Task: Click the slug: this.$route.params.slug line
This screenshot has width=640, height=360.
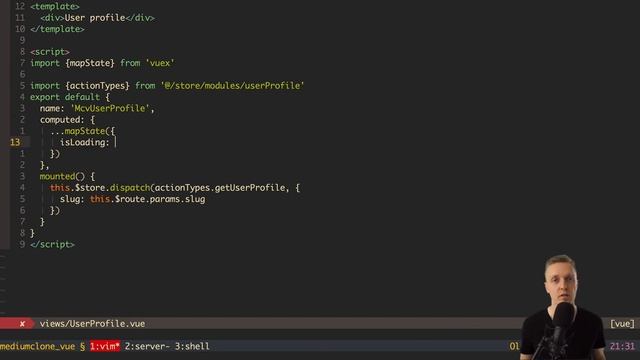Action: (x=133, y=199)
